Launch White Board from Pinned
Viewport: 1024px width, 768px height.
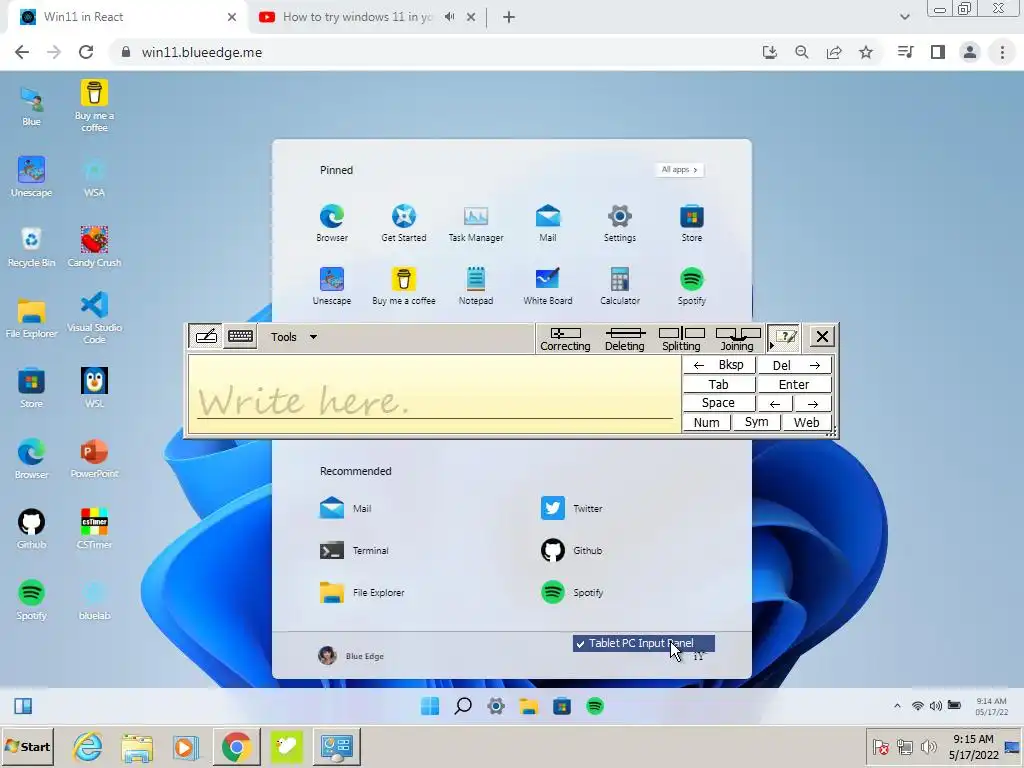point(547,286)
